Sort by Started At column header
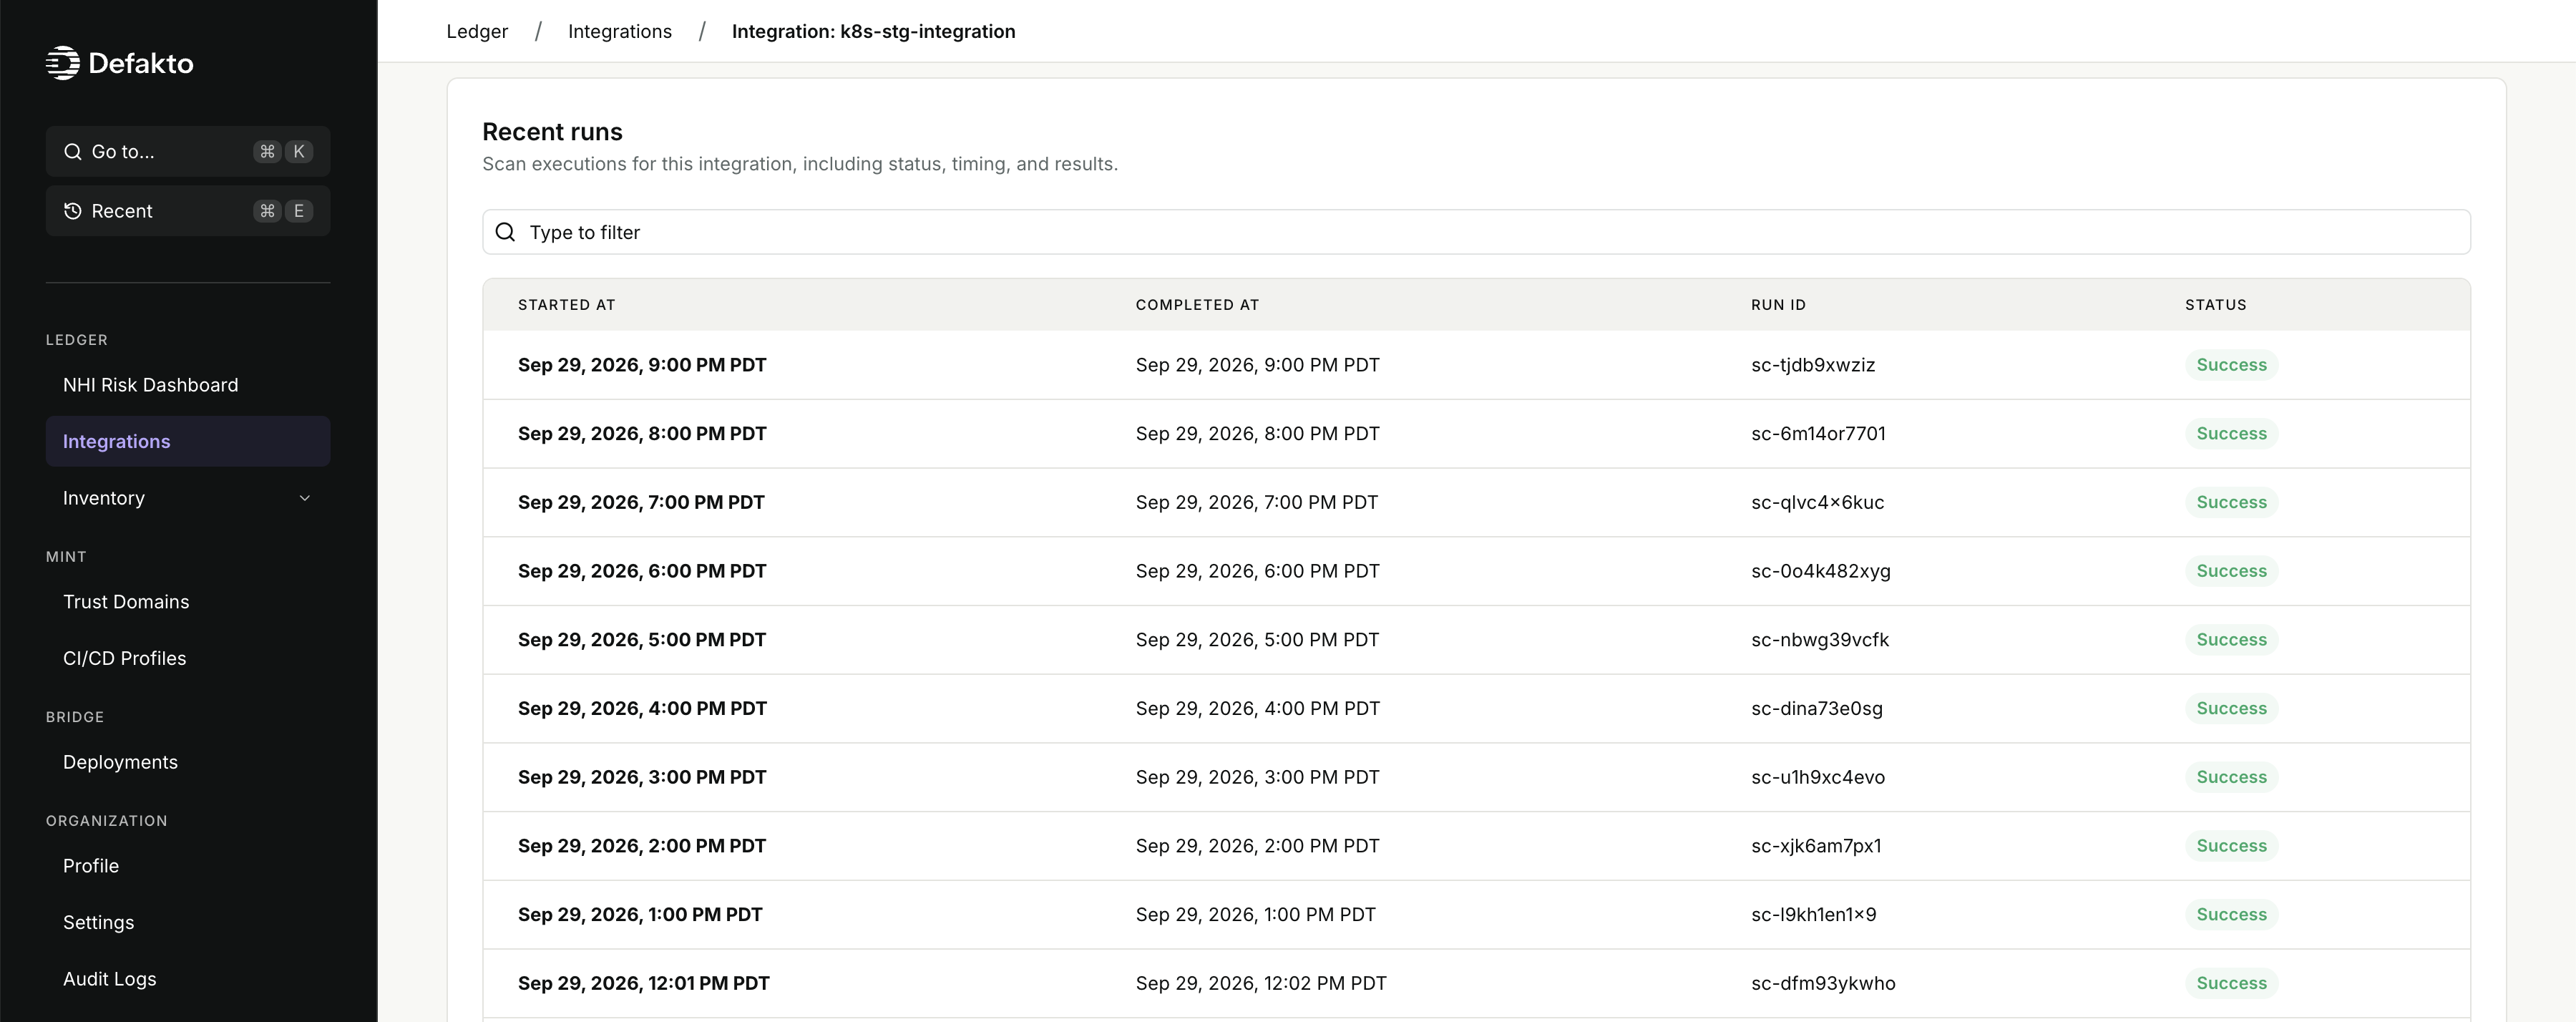Screen dimensions: 2576x1022 [x=567, y=305]
